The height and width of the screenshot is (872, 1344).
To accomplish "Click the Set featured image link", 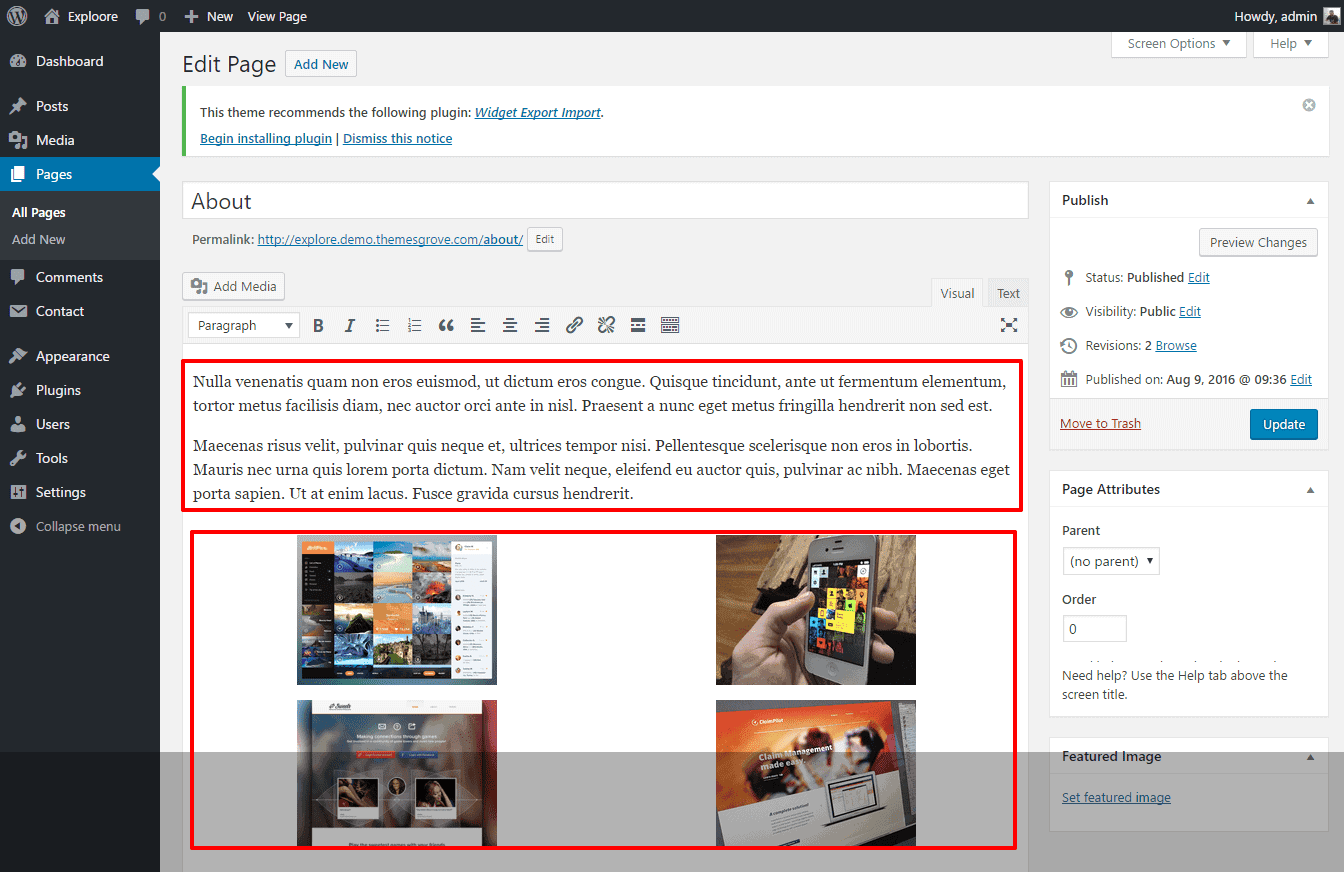I will click(x=1116, y=797).
